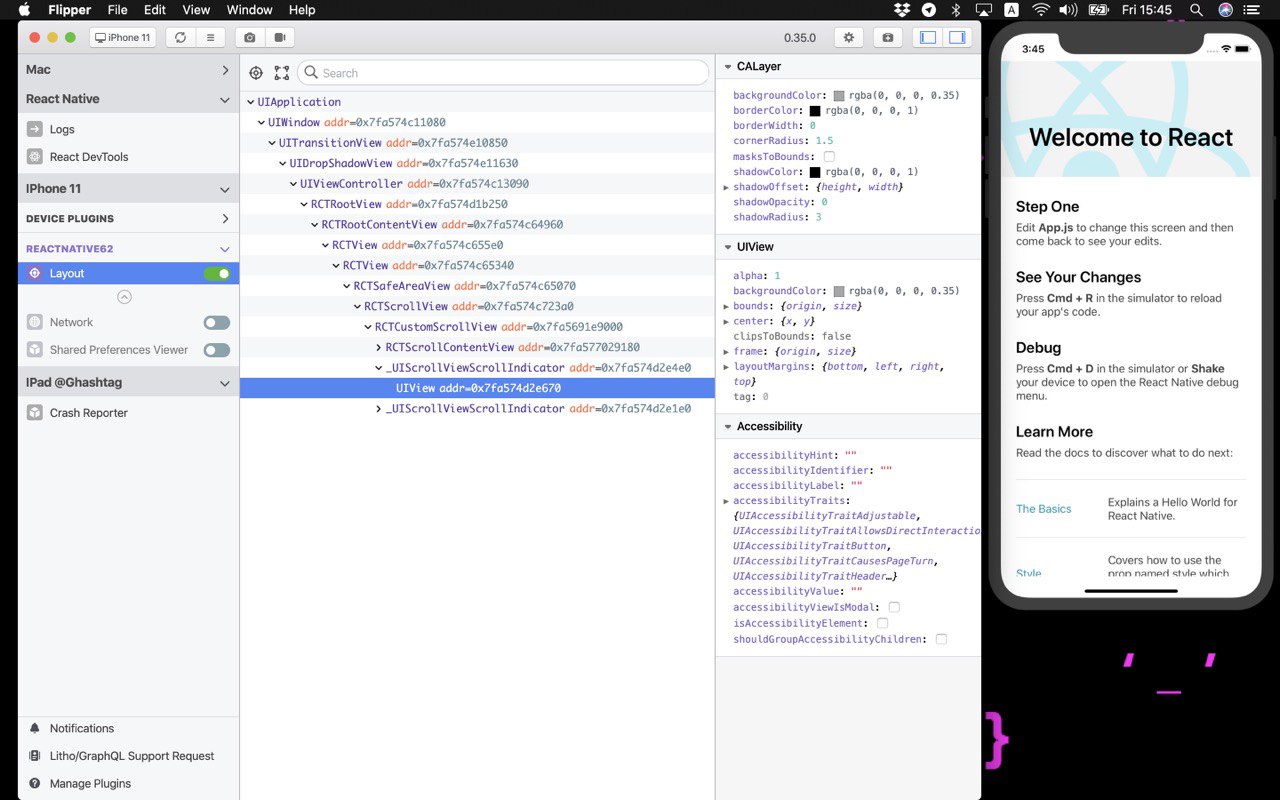Check accessibilityViewIsModal checkbox

tap(894, 607)
